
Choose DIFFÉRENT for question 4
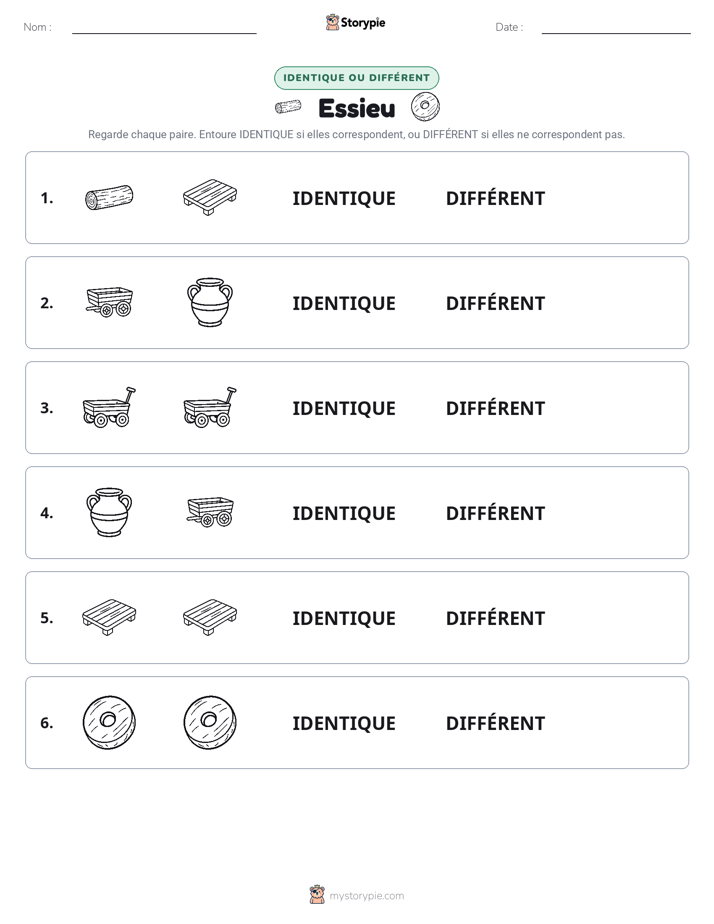point(495,513)
